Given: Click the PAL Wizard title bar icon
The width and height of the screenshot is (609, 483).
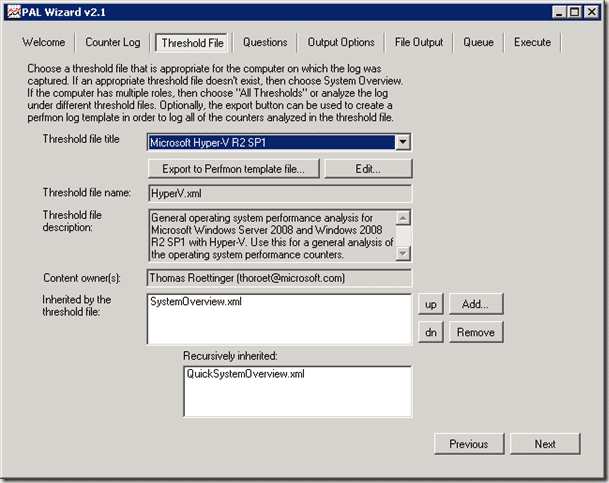Looking at the screenshot, I should pos(12,11).
